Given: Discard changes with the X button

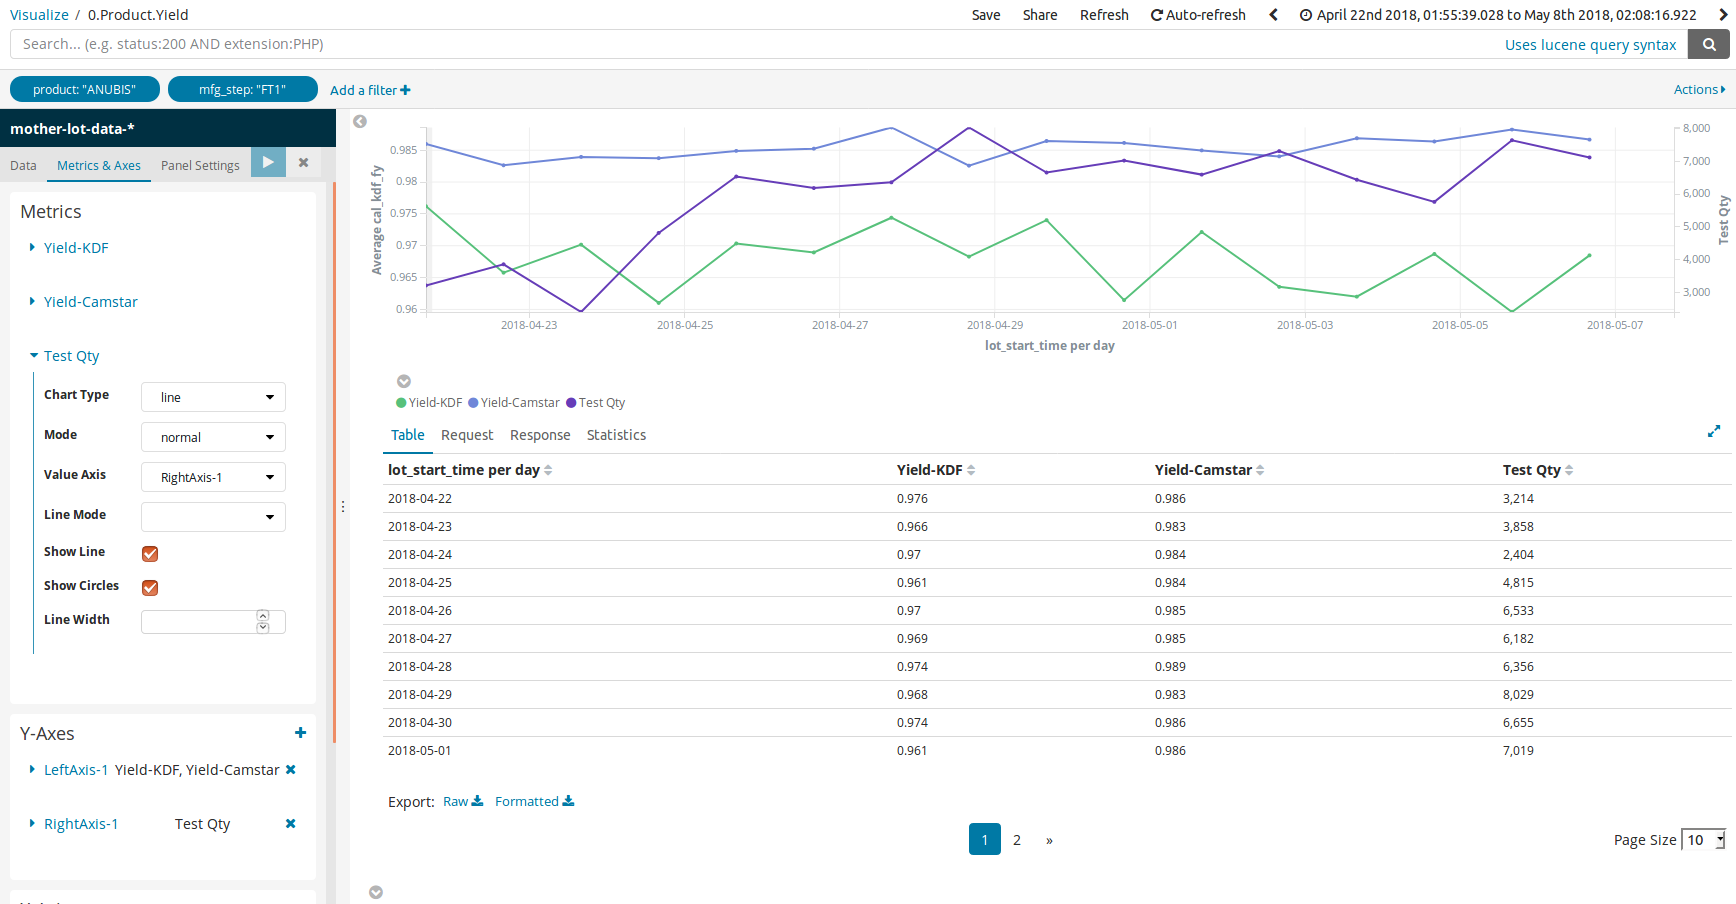Looking at the screenshot, I should 303,162.
